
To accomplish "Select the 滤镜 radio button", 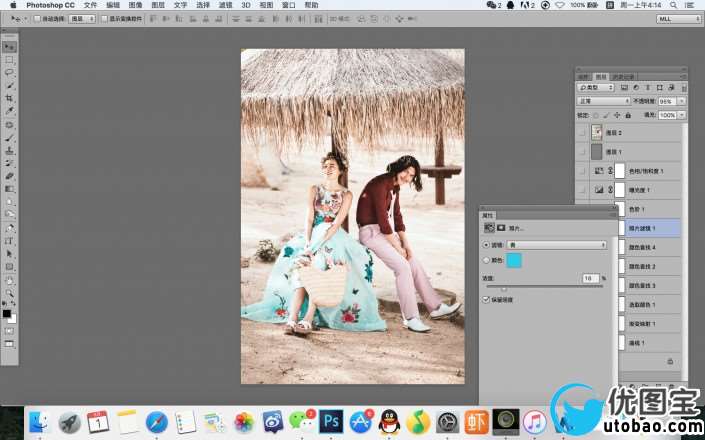I will [x=486, y=245].
